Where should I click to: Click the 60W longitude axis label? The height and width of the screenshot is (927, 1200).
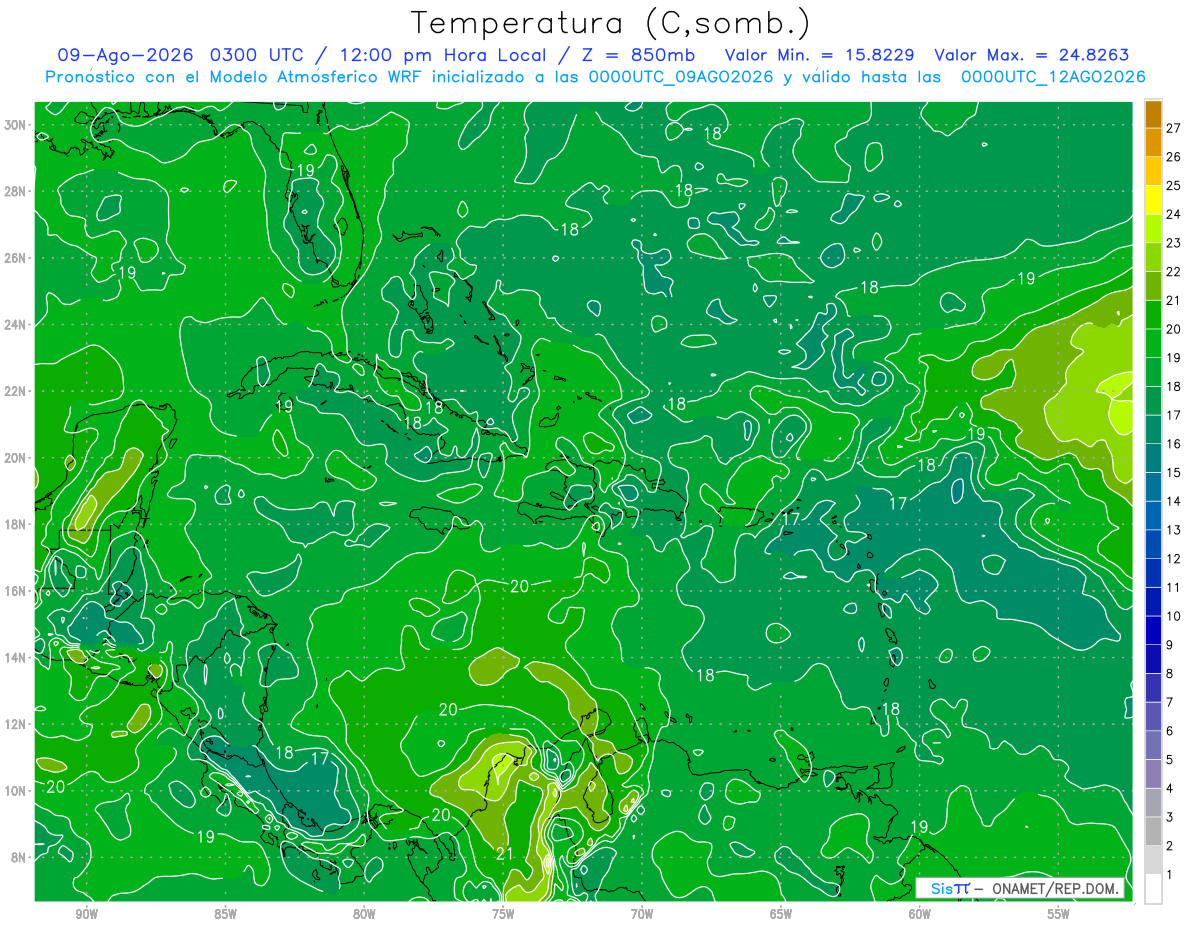920,914
